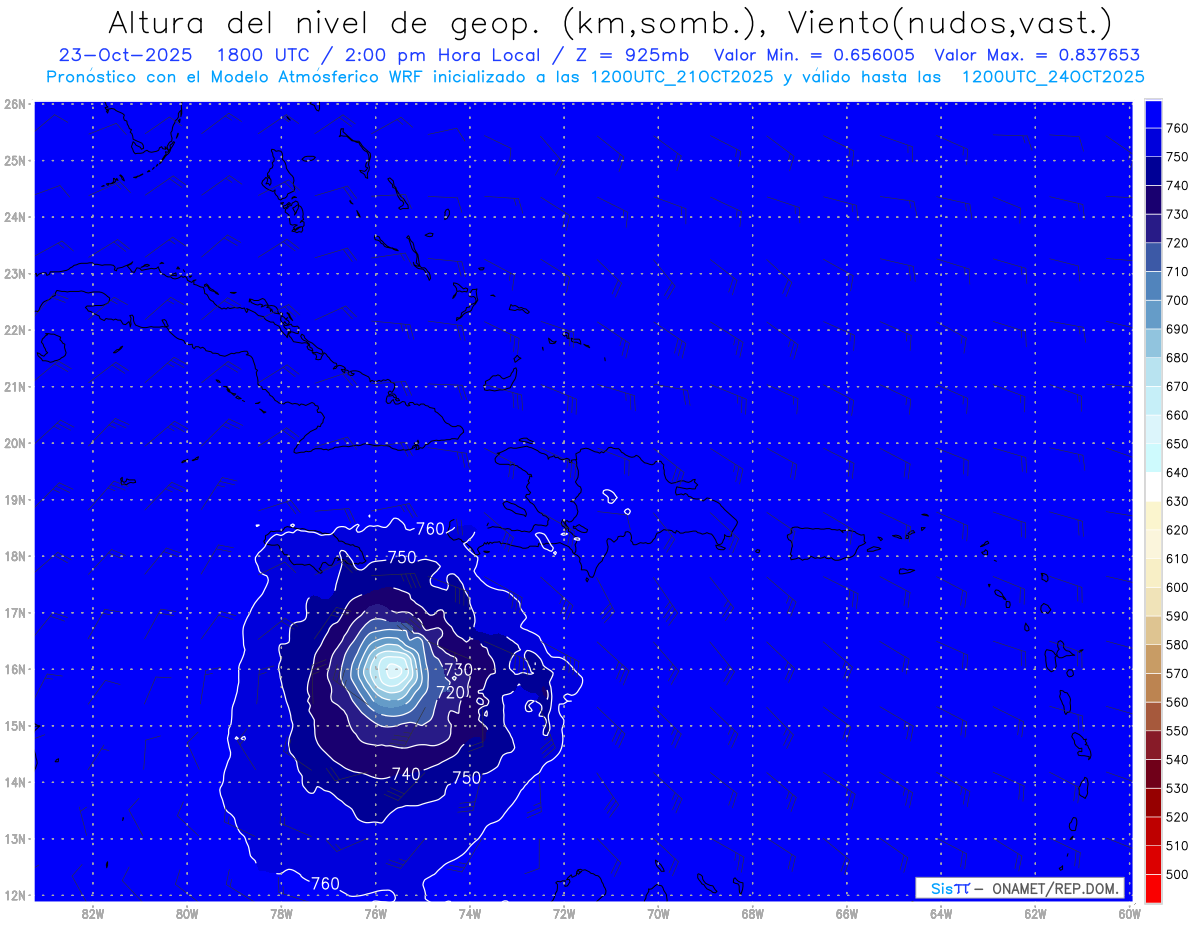
Task: Click the Sisπ logo in the map corner
Action: point(950,888)
